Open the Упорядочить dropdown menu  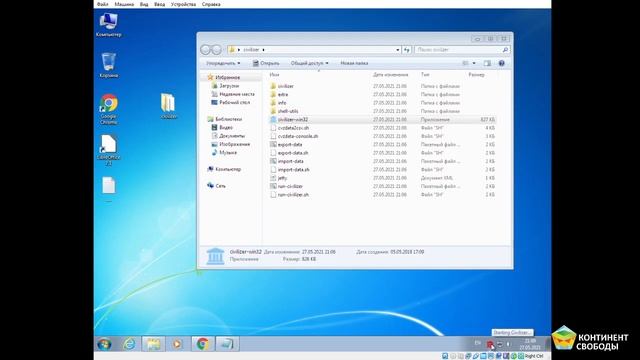pyautogui.click(x=223, y=63)
